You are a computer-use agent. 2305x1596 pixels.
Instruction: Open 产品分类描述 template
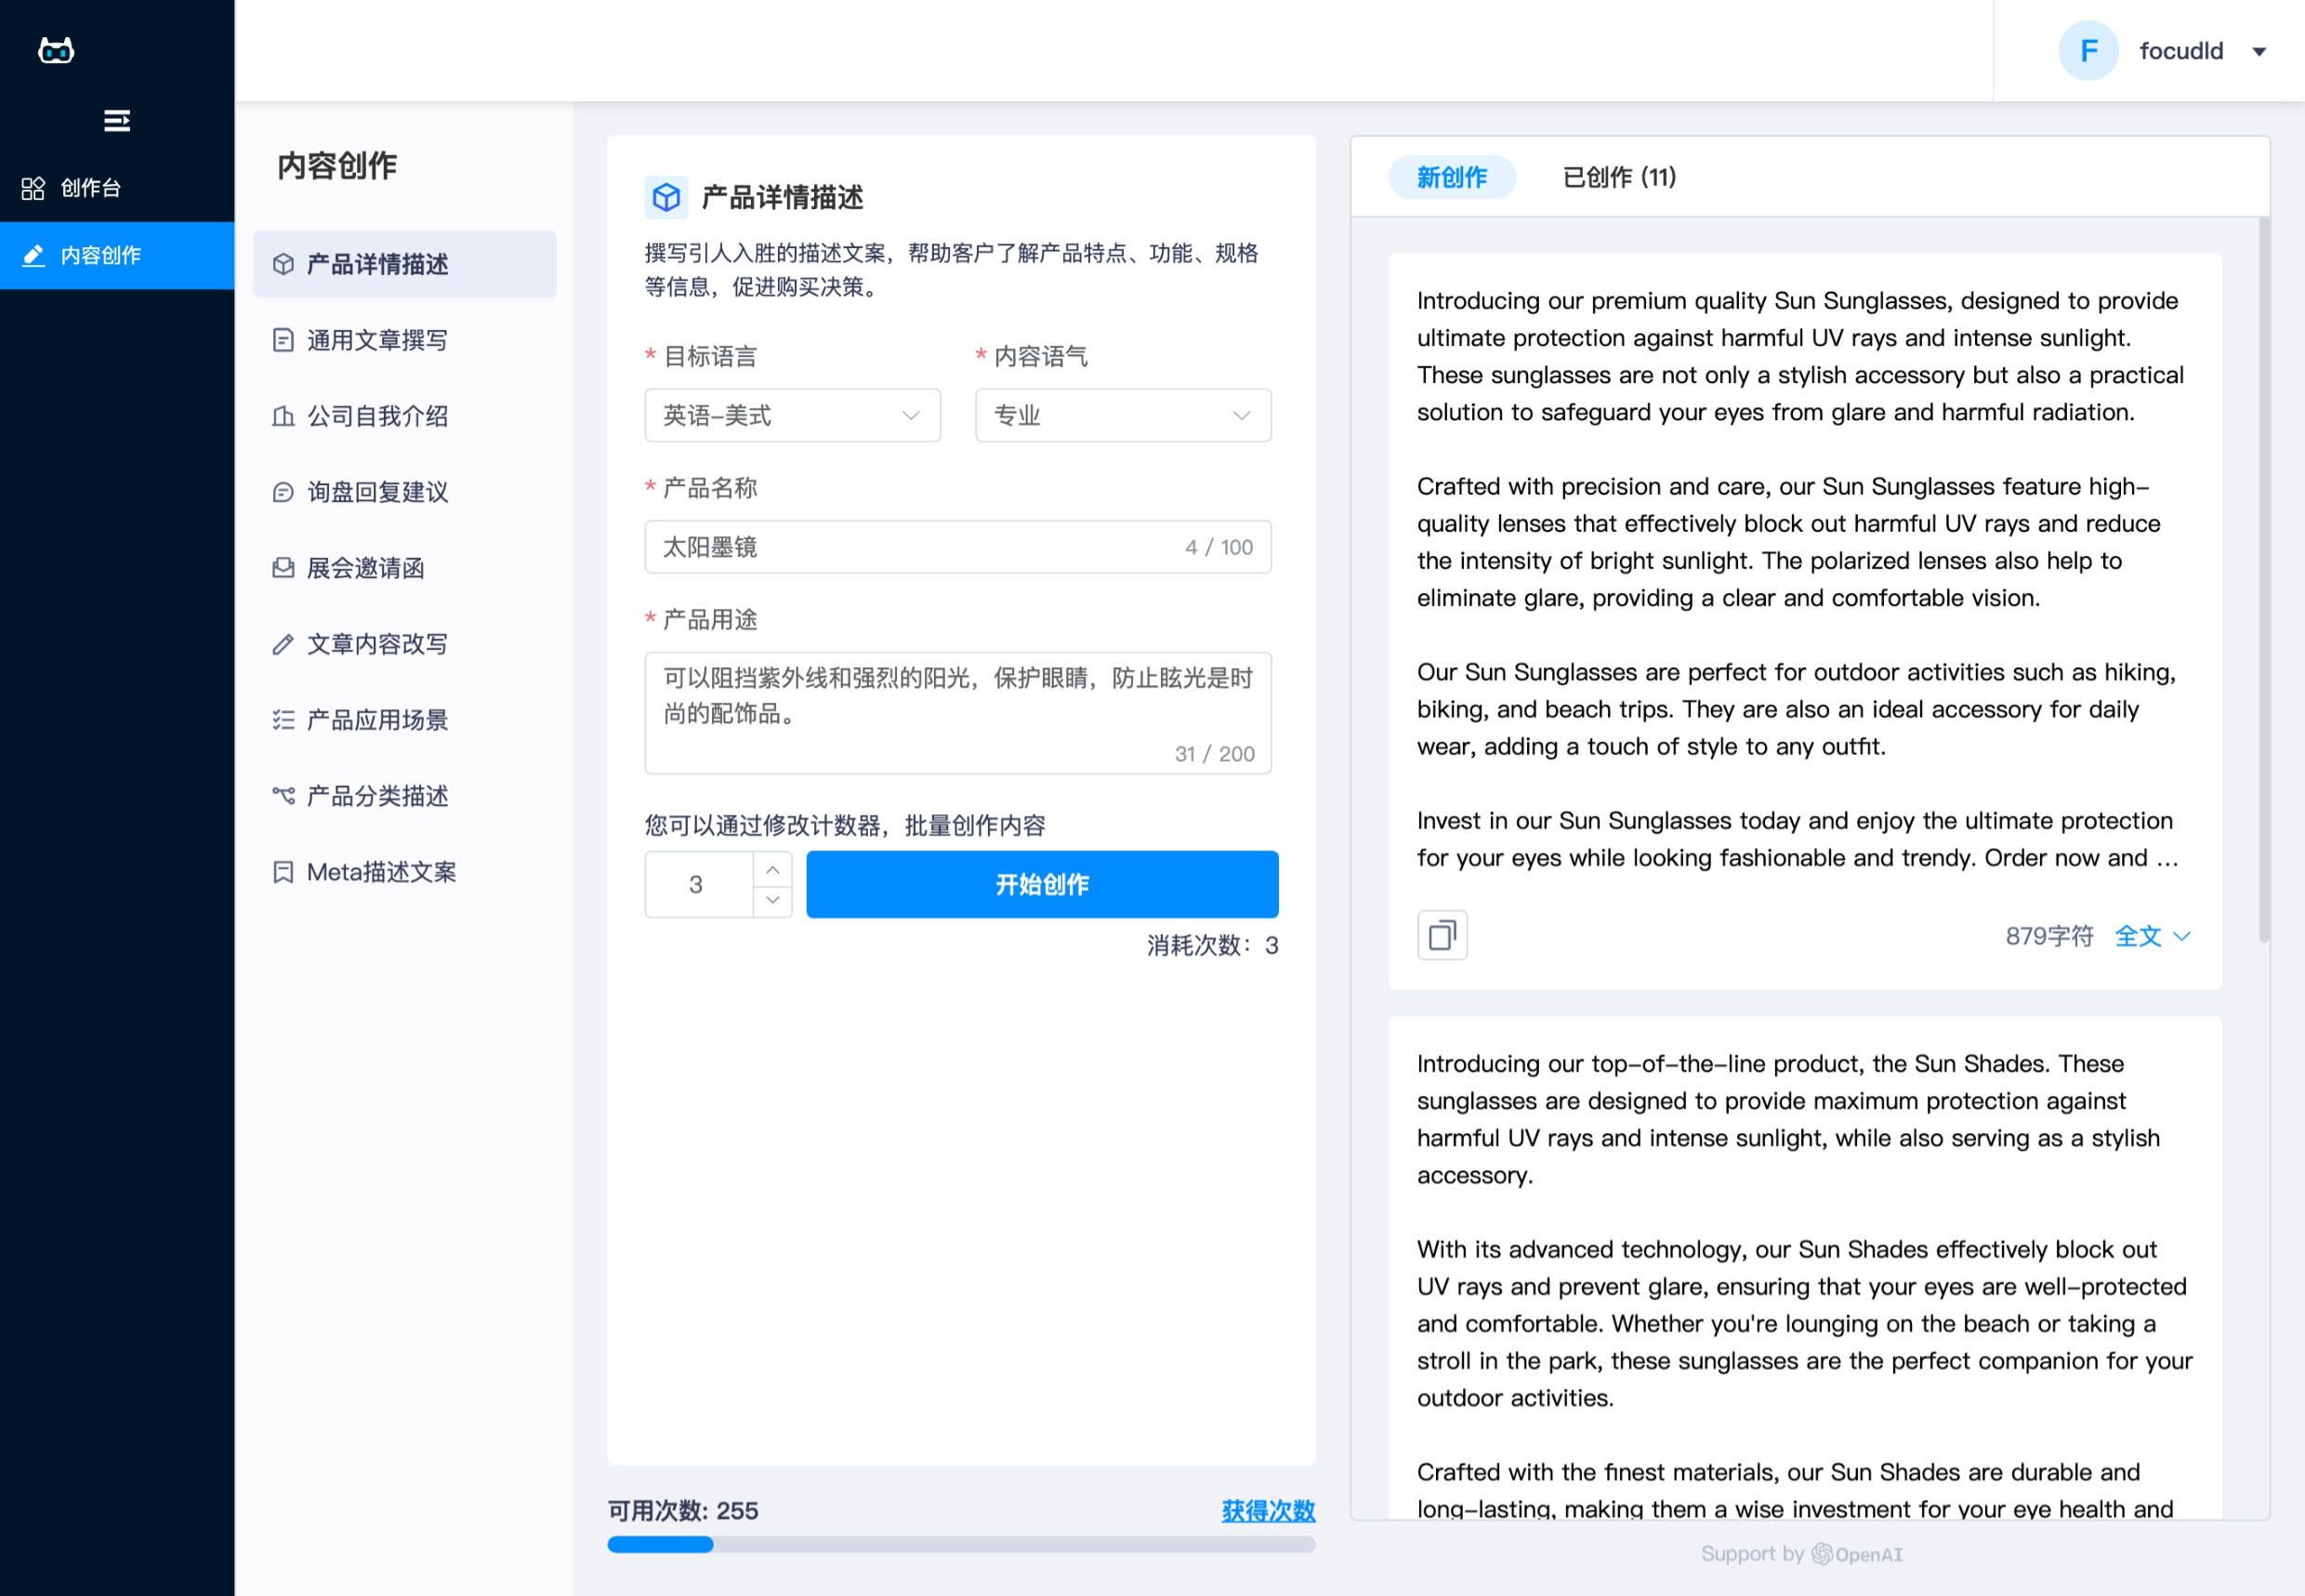tap(376, 796)
